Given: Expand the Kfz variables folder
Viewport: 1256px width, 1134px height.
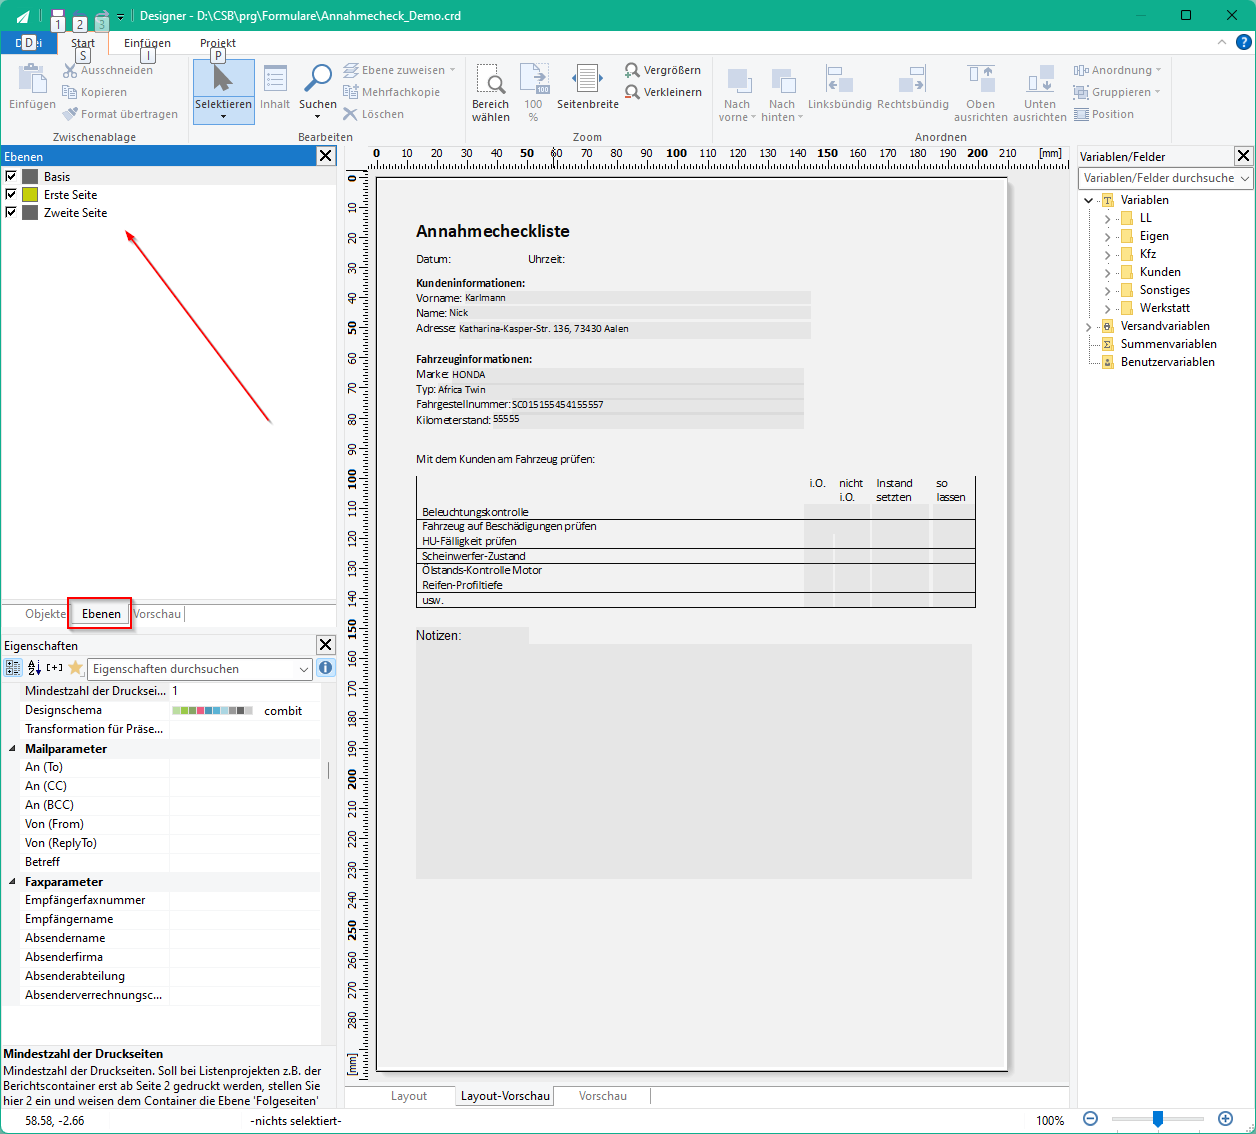Looking at the screenshot, I should click(x=1107, y=254).
